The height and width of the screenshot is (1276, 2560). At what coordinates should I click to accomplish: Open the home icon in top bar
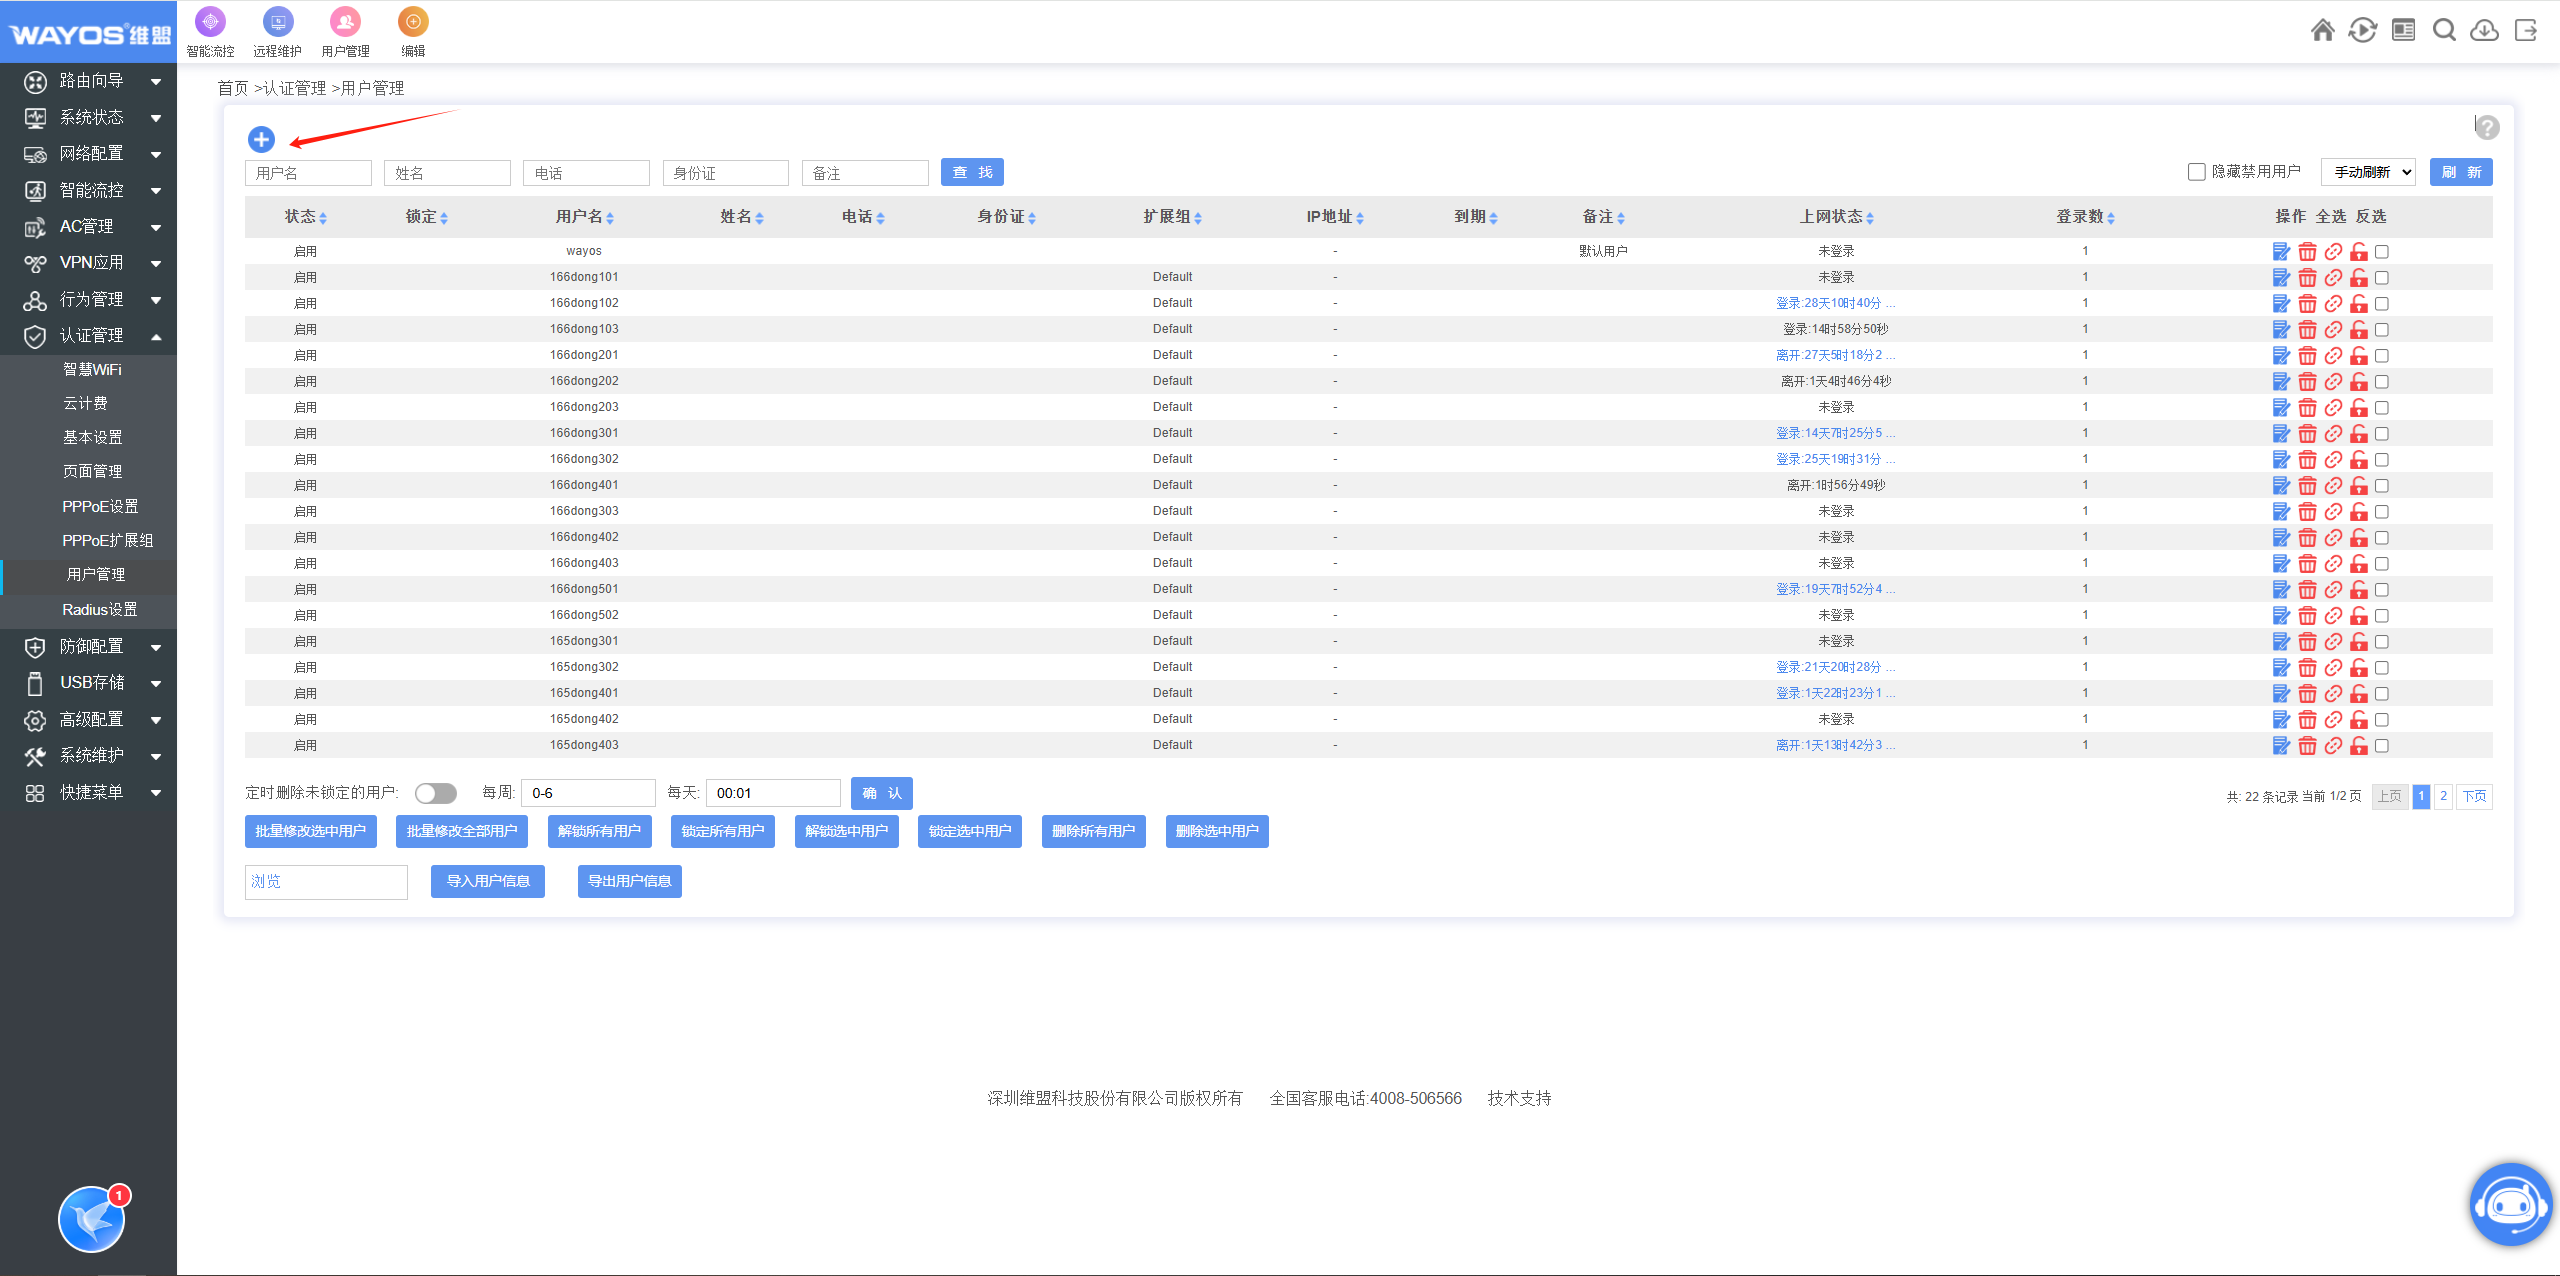pos(2323,31)
